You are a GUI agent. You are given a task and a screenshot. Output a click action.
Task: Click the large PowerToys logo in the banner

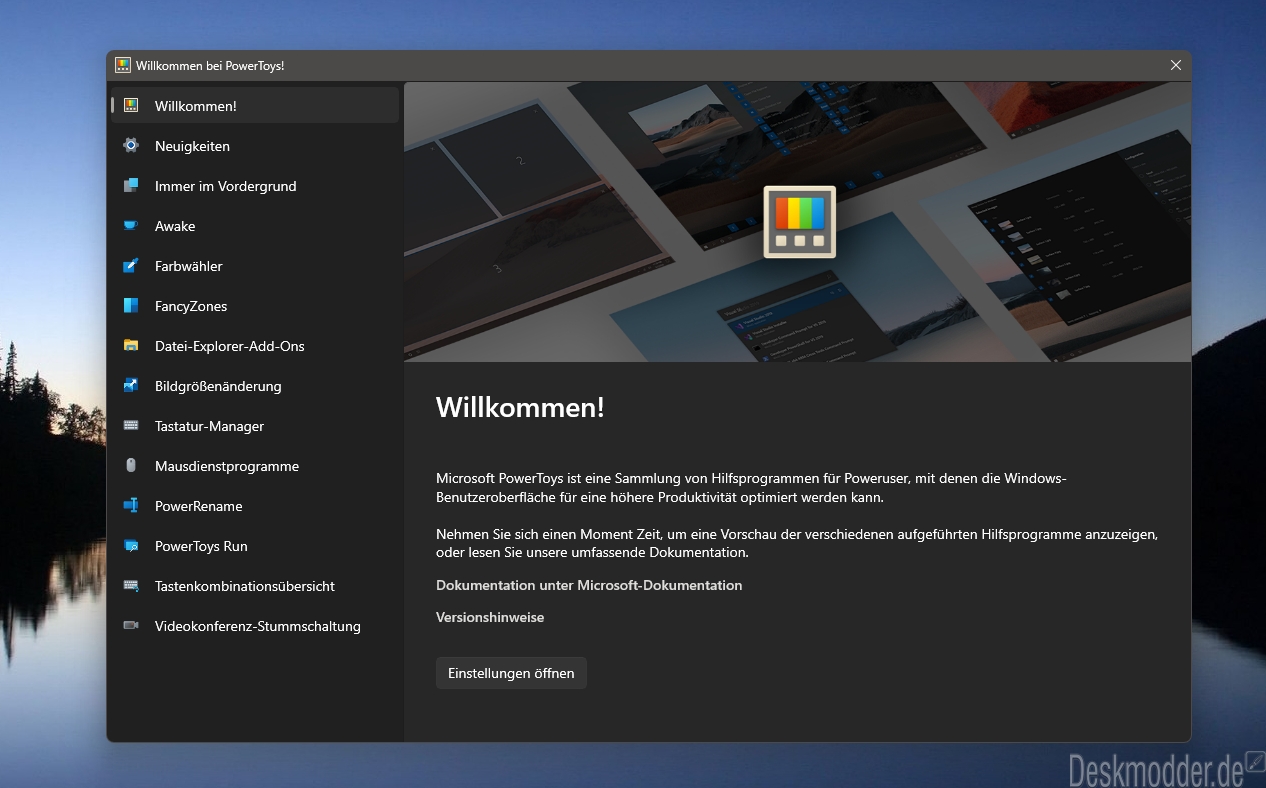click(800, 222)
